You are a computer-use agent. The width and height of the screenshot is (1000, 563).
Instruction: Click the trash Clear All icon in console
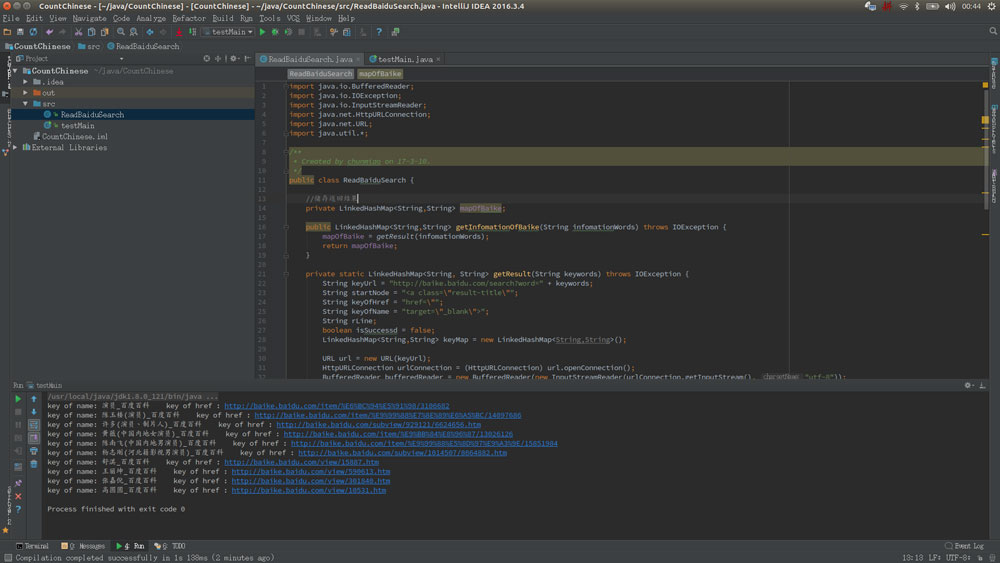[x=34, y=463]
